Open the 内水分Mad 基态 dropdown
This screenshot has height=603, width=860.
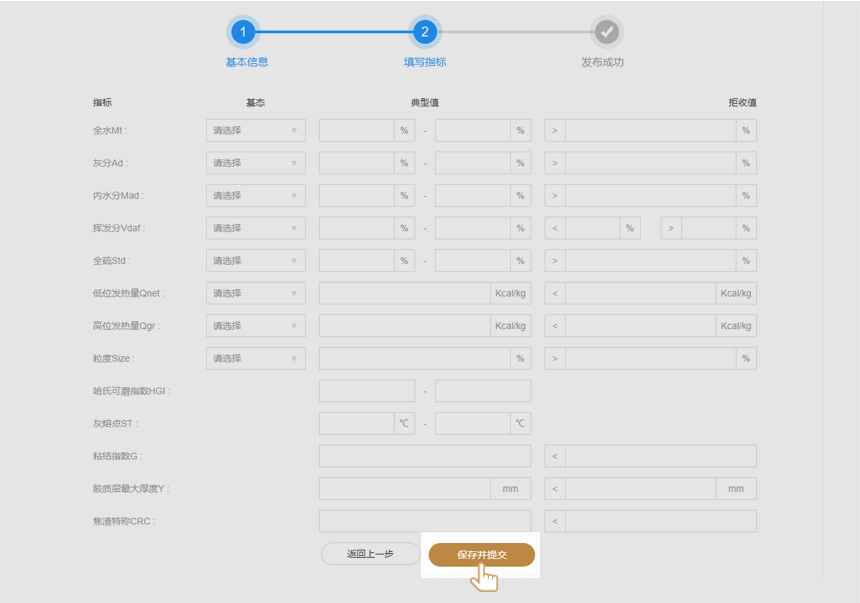pyautogui.click(x=255, y=195)
